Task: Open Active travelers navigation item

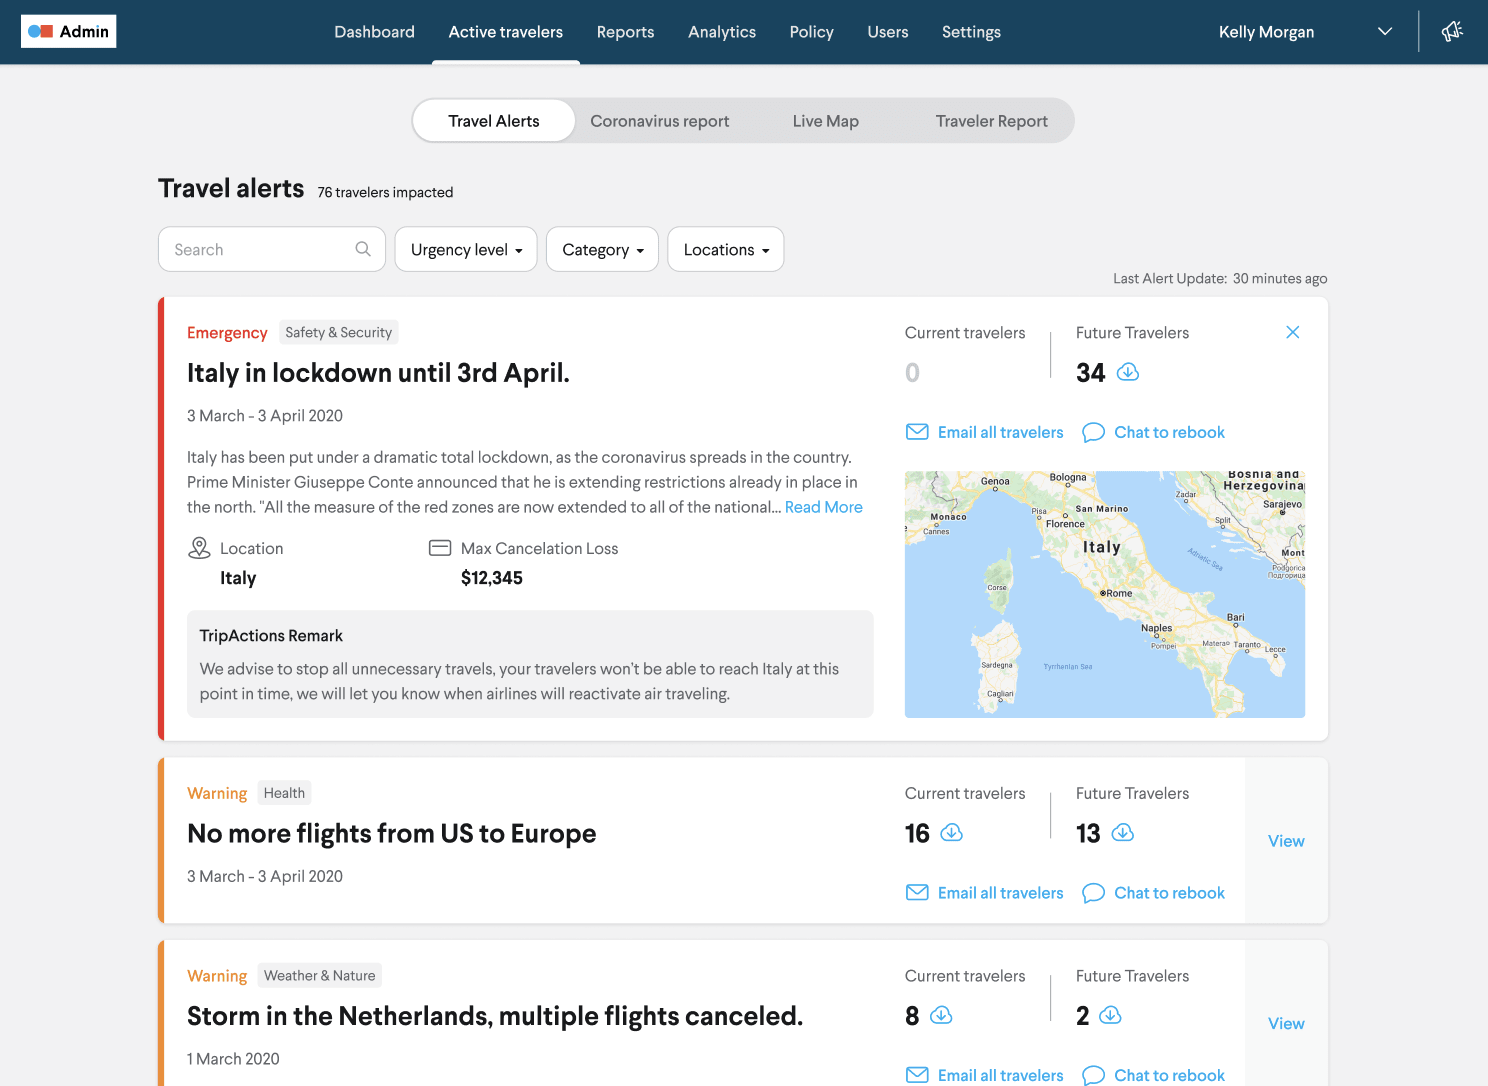Action: (x=506, y=32)
